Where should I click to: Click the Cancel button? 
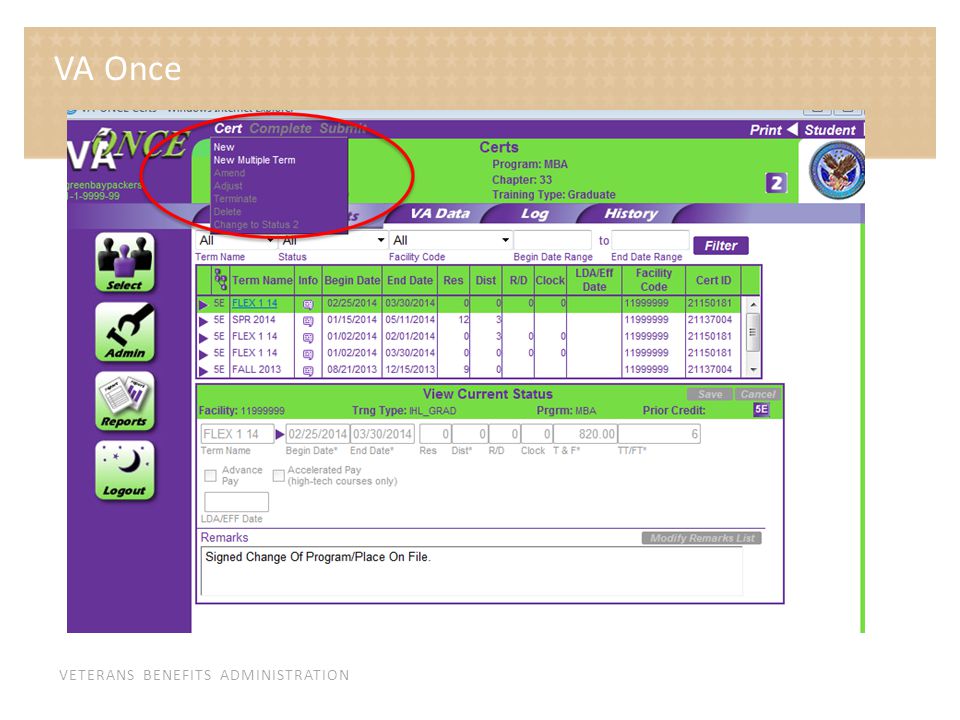click(757, 394)
